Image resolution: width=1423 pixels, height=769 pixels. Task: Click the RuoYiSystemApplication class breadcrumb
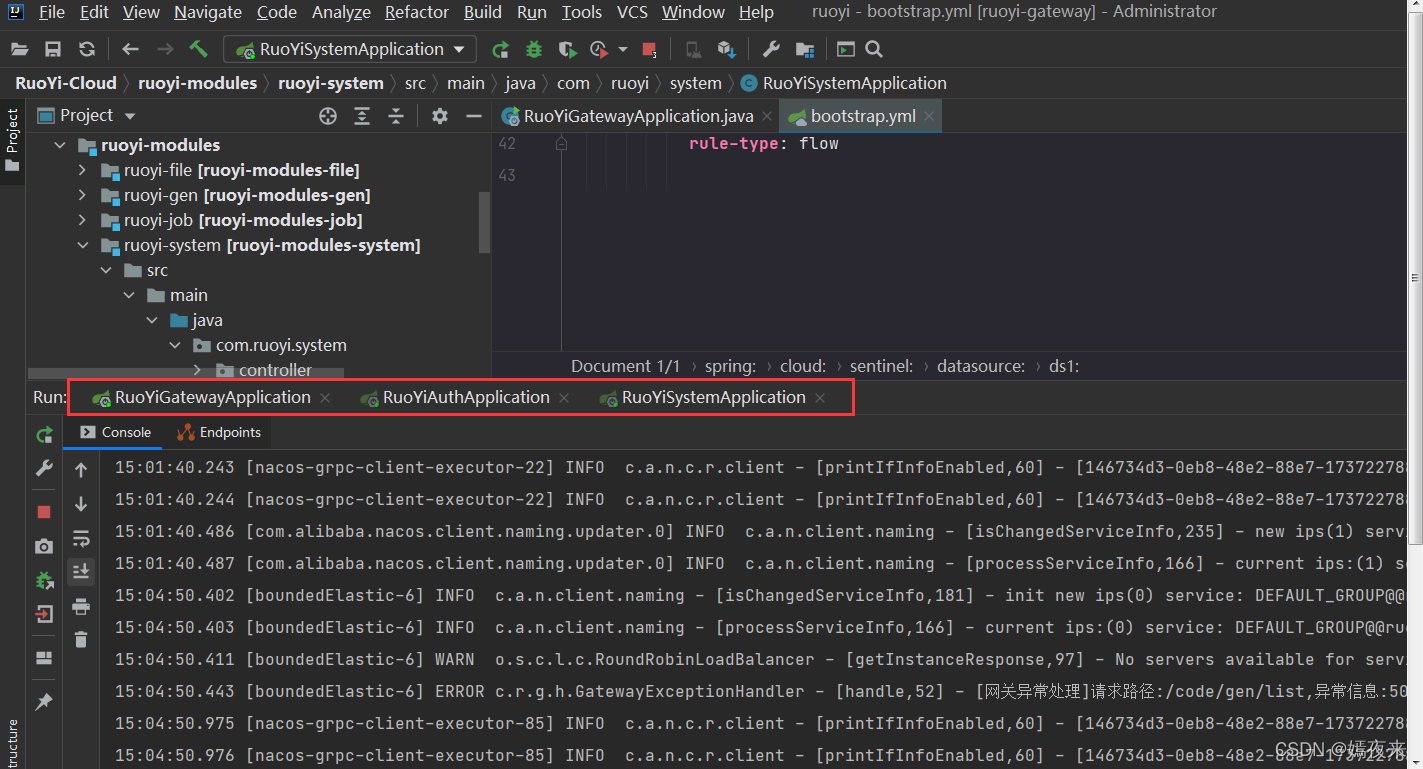coord(844,83)
